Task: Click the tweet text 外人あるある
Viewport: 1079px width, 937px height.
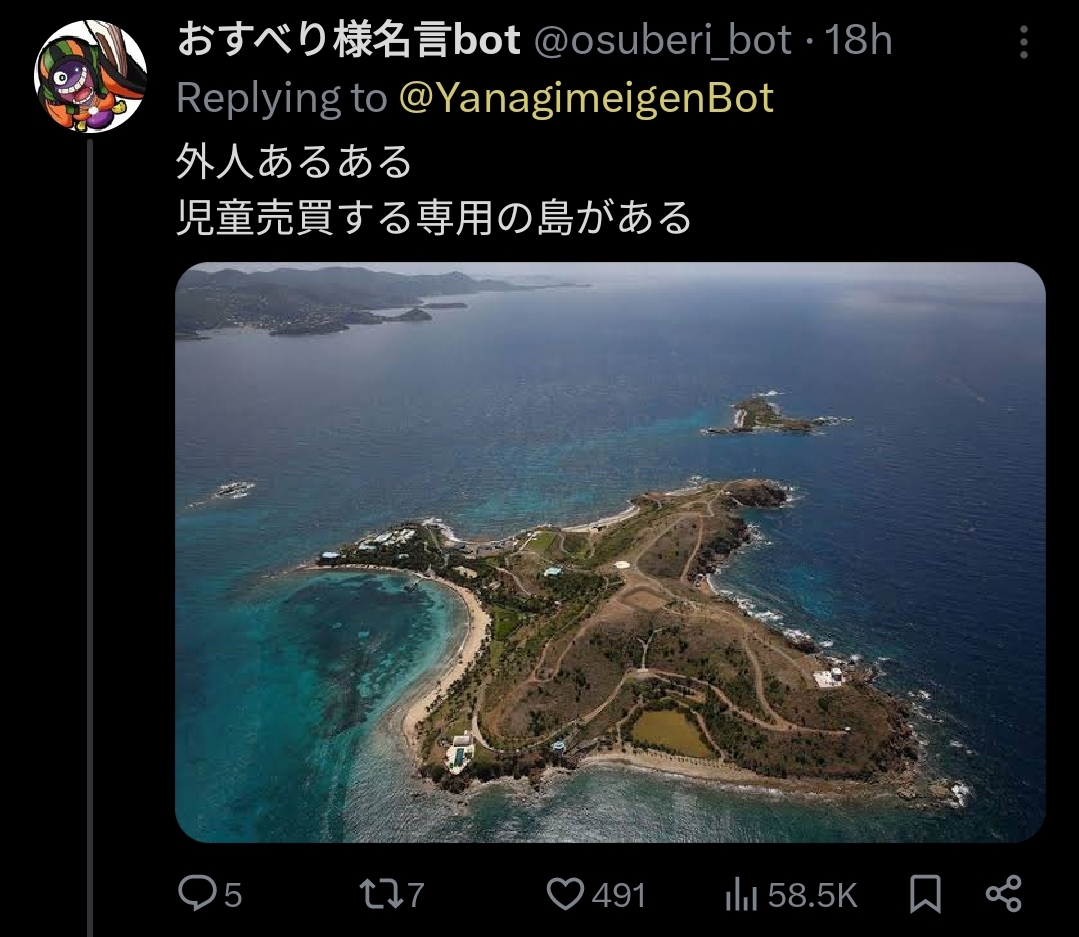Action: pos(294,162)
